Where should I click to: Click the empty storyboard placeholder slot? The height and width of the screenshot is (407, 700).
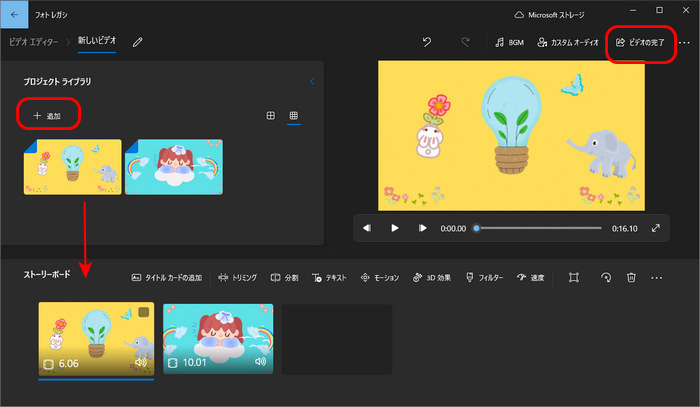337,339
